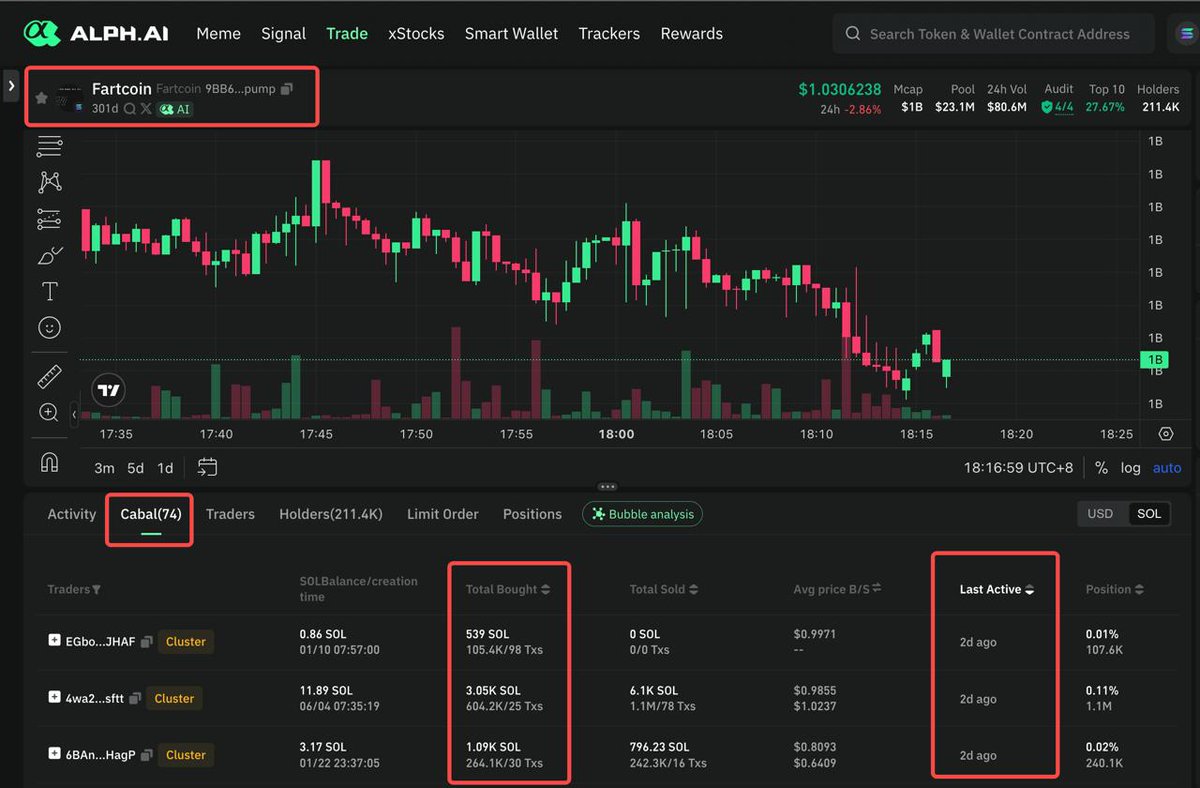Screen dimensions: 1200x788
Task: Go to the xStocks page
Action: point(416,34)
